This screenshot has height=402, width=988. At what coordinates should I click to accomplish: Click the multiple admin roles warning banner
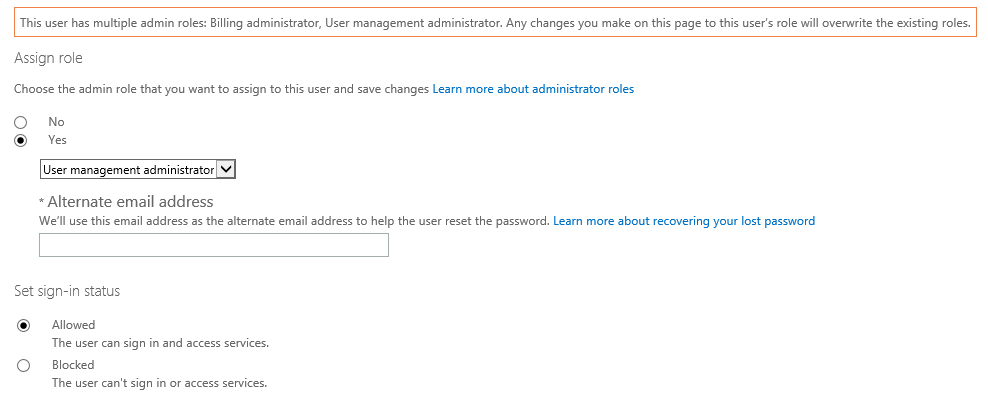click(x=495, y=23)
